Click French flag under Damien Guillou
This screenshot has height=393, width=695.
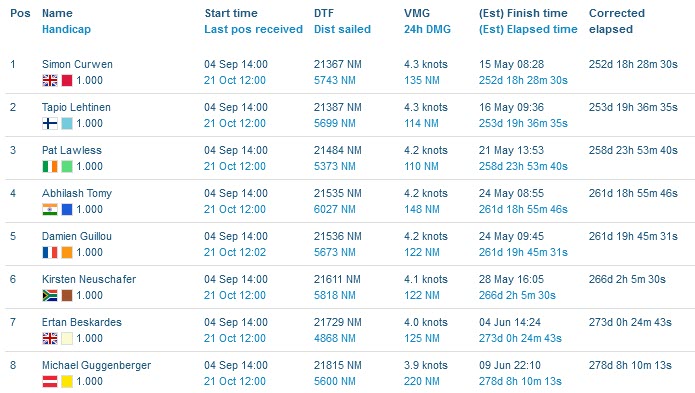[50, 253]
